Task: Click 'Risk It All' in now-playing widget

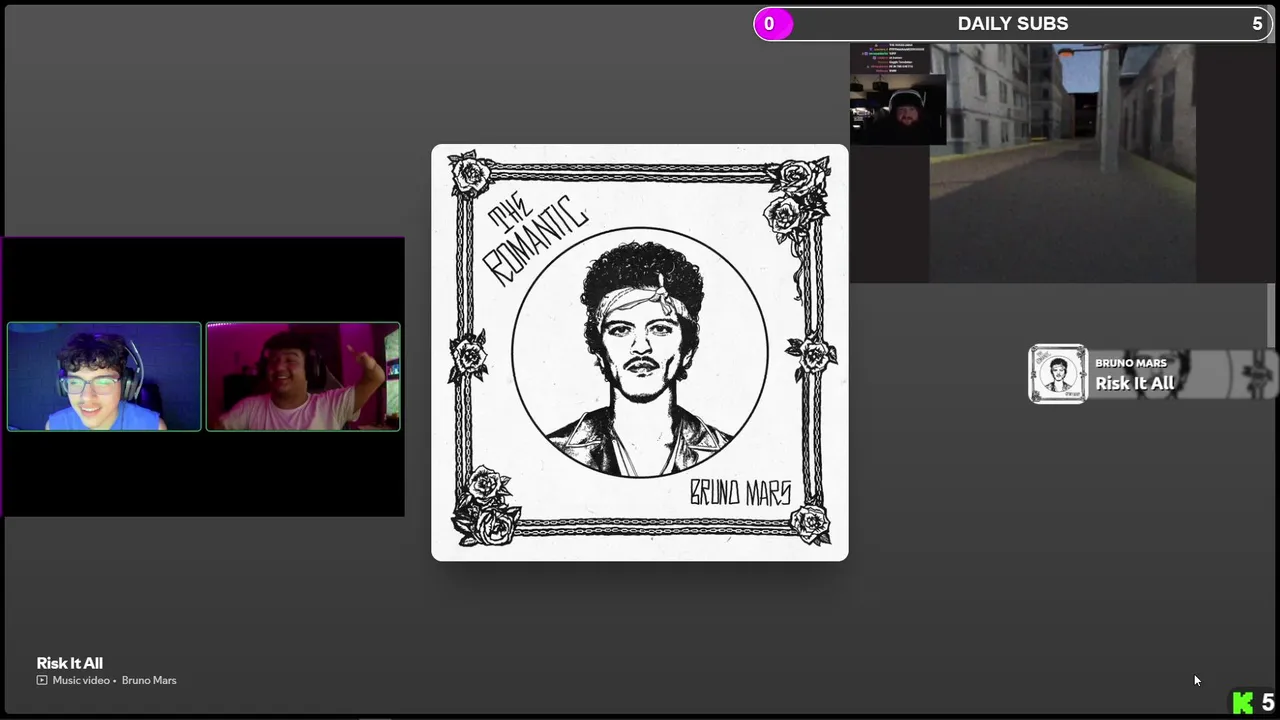Action: point(1135,383)
